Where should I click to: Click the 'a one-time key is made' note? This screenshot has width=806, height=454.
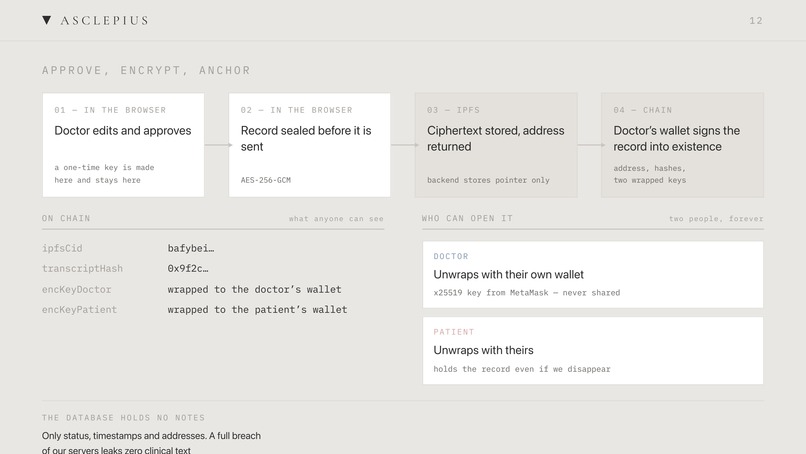coord(104,174)
